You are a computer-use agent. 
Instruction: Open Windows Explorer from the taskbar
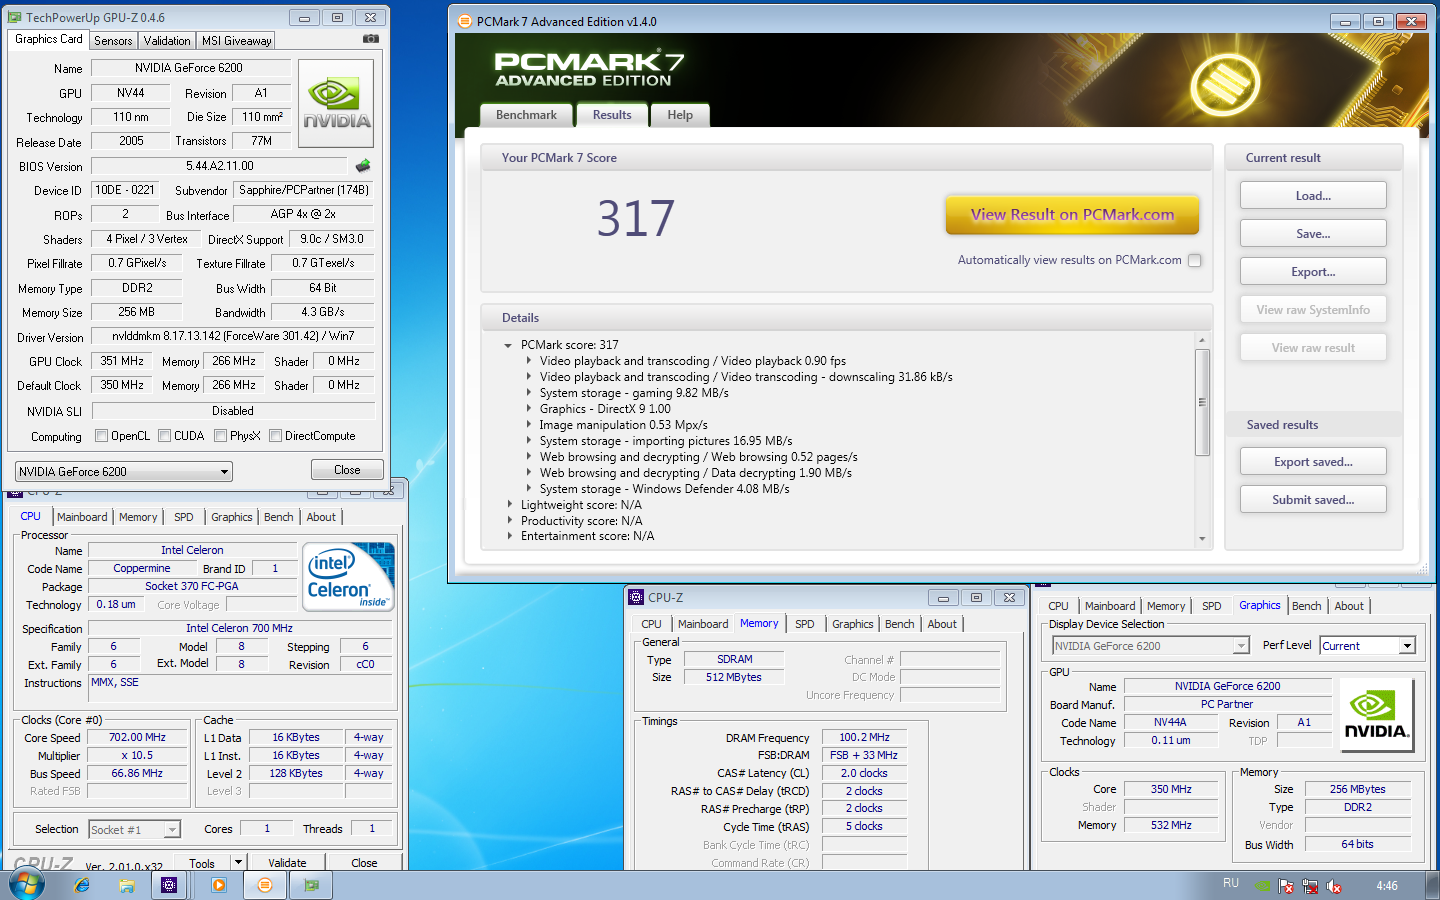pos(127,885)
